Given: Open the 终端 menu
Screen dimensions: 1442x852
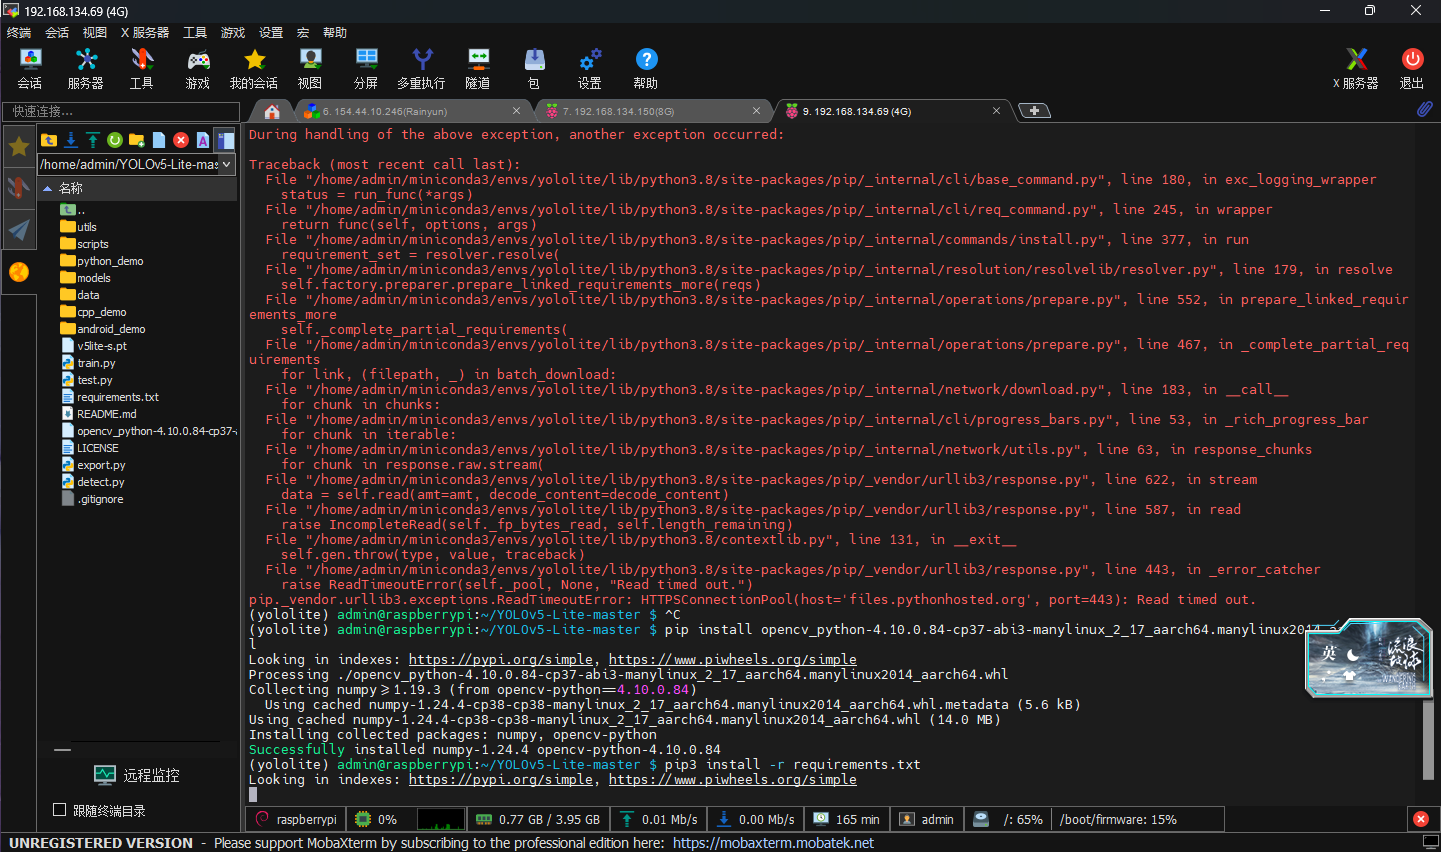Looking at the screenshot, I should tap(19, 32).
